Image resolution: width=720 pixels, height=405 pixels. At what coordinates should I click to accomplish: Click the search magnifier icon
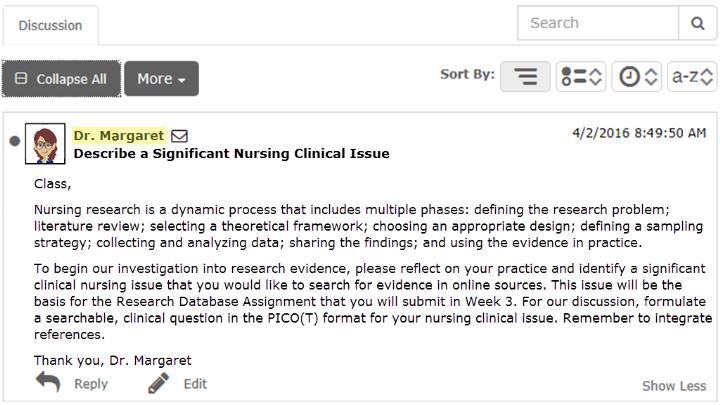click(x=698, y=23)
